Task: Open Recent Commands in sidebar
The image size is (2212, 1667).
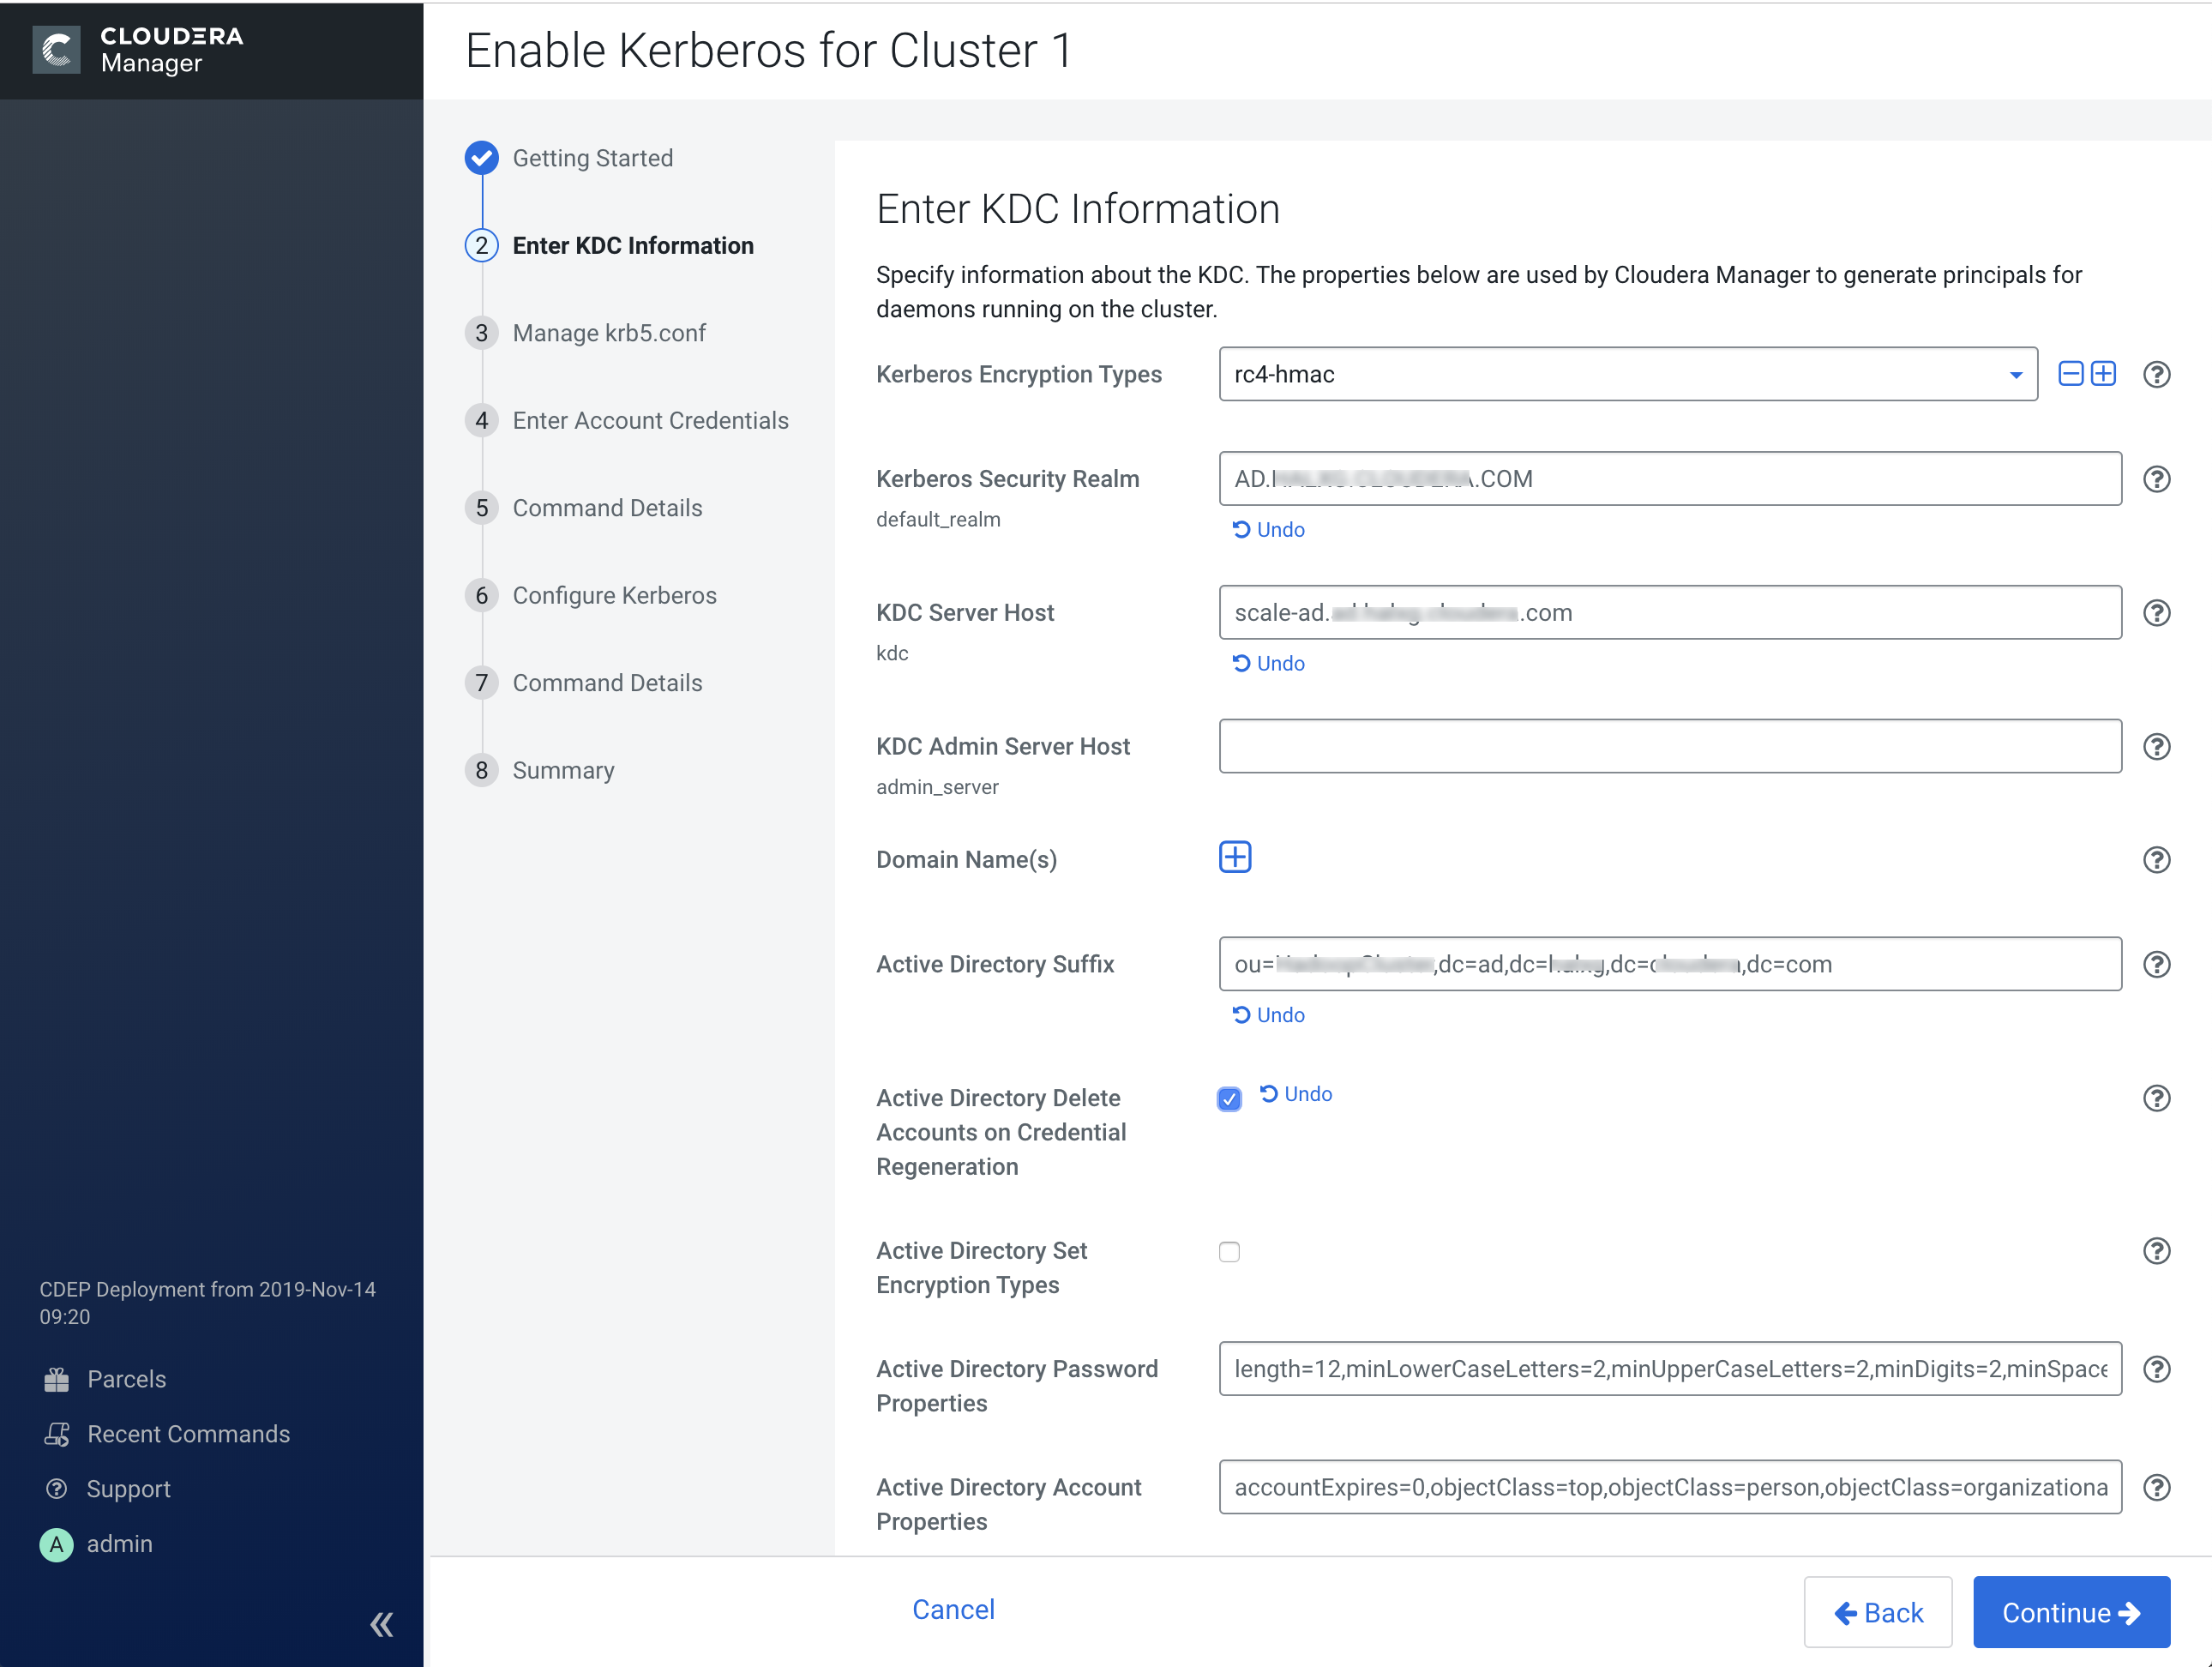Action: pos(188,1434)
